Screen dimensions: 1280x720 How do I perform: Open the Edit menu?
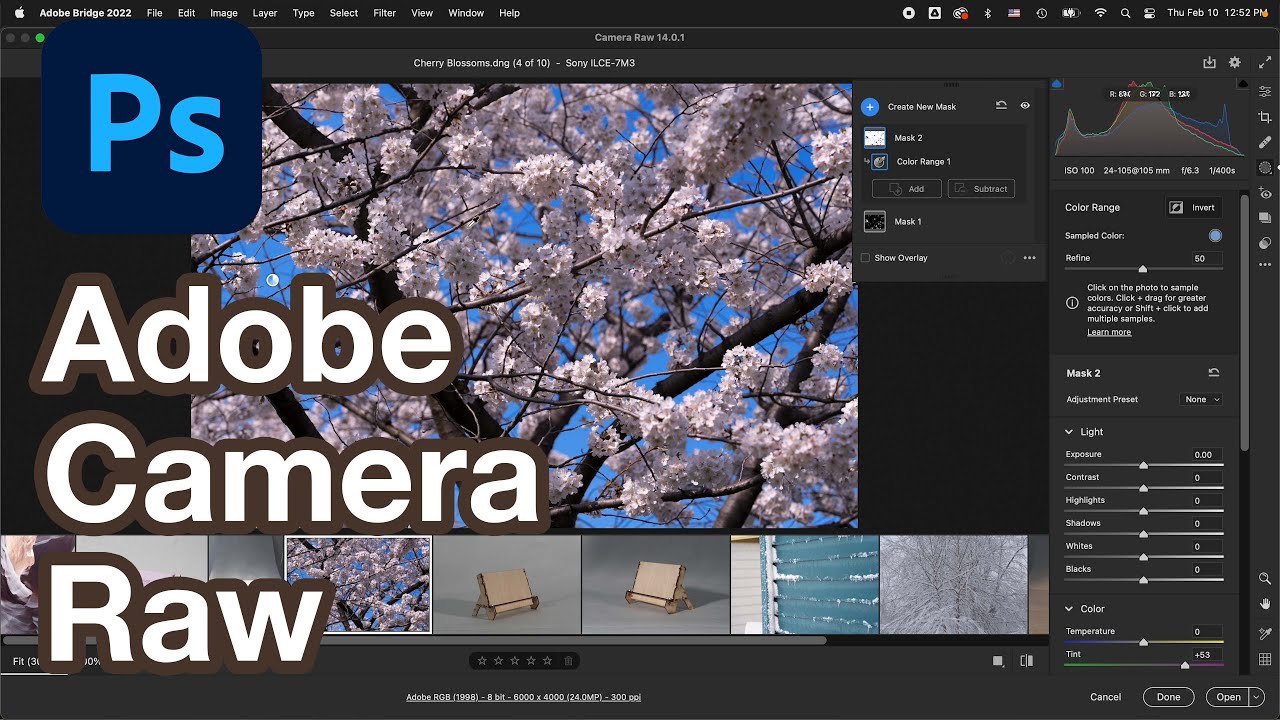186,13
